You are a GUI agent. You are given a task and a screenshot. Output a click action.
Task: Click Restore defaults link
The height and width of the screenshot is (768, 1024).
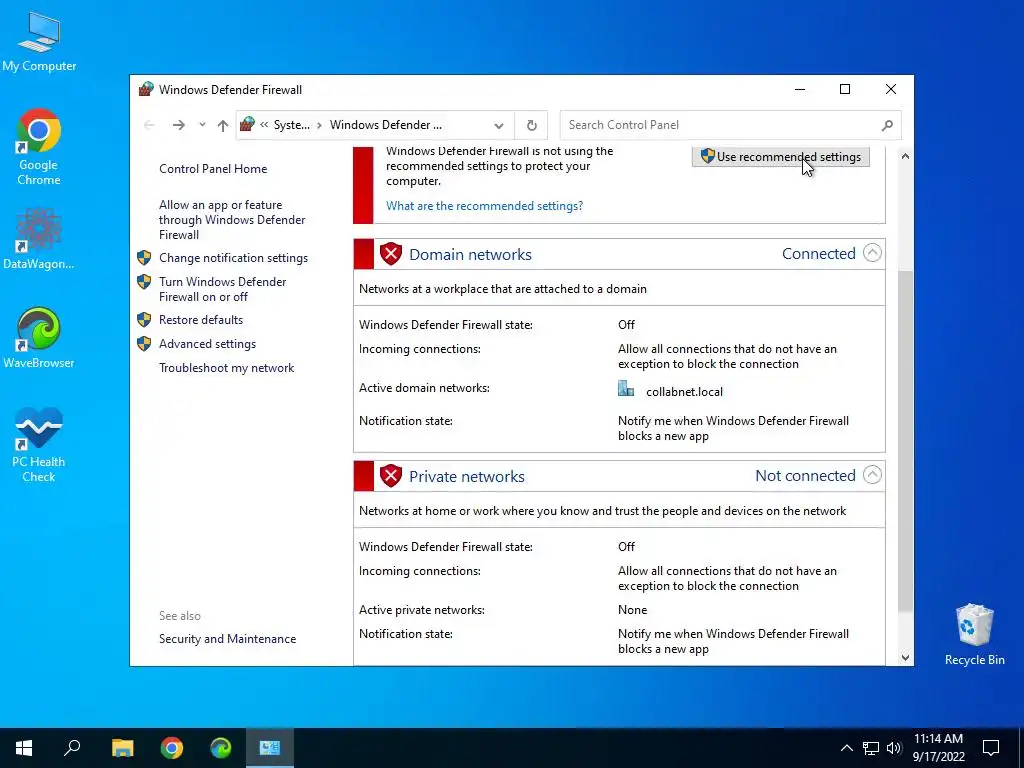tap(201, 320)
